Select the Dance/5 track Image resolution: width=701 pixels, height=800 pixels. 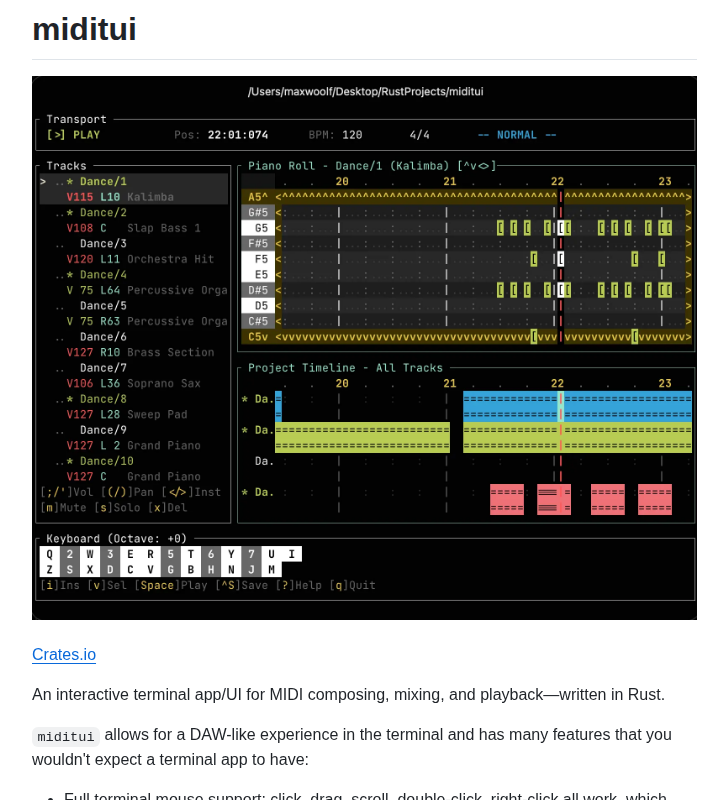click(x=103, y=306)
